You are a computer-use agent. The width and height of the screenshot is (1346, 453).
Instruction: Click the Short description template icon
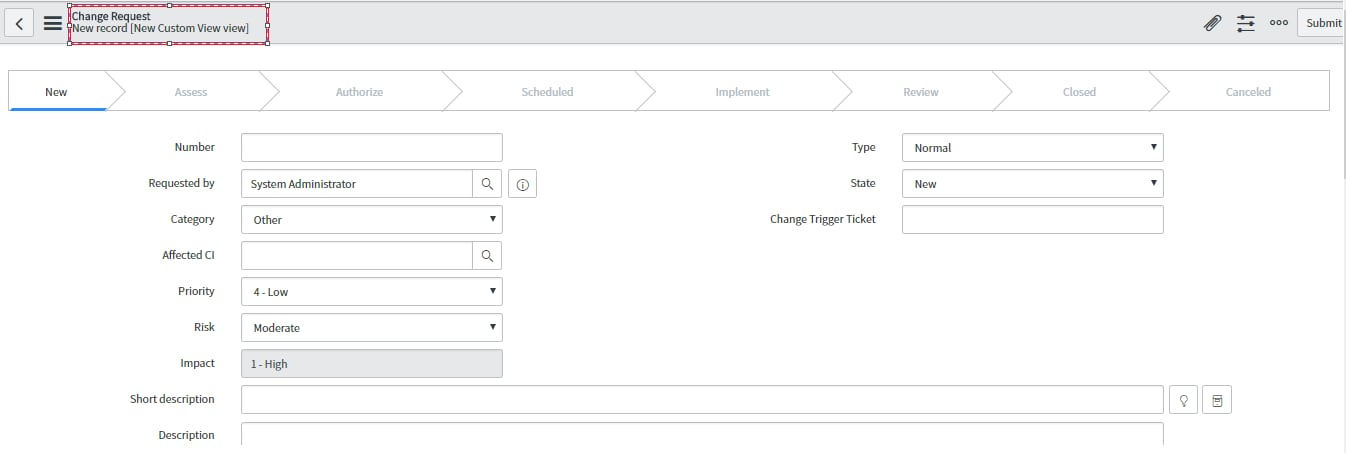tap(1217, 400)
